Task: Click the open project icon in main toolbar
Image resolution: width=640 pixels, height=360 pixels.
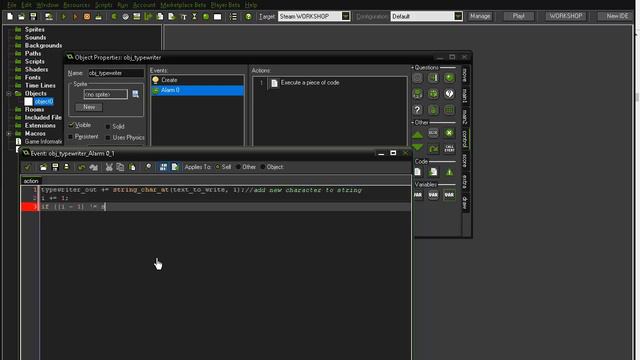Action: [21, 17]
